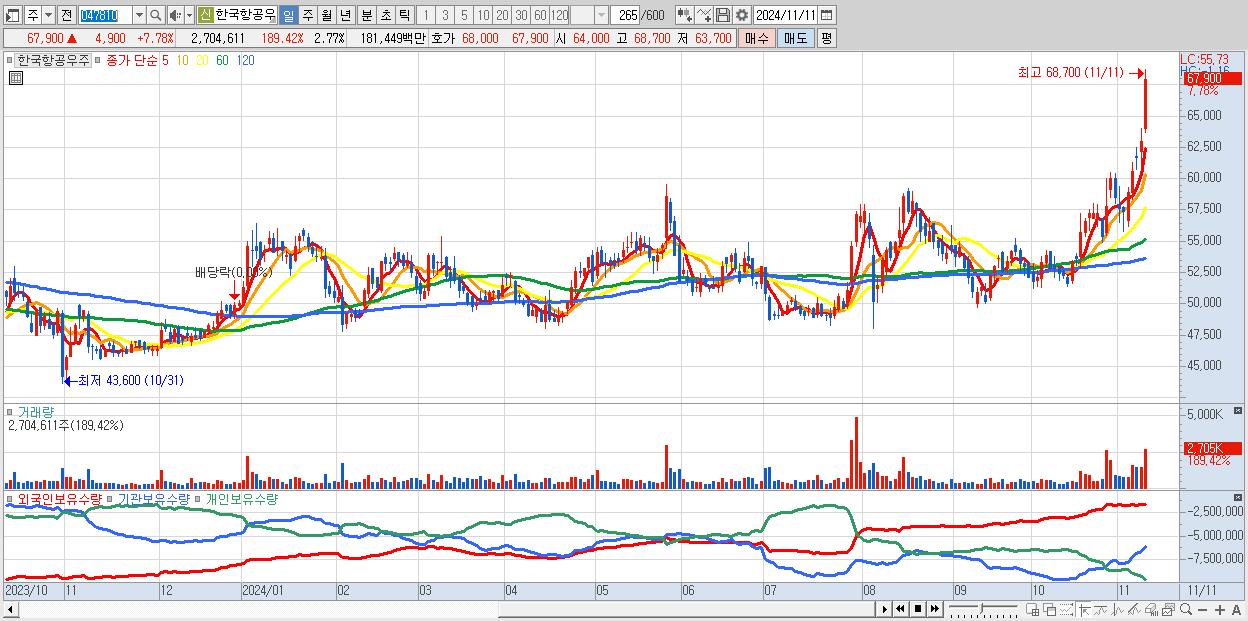
Task: Click the line chart overlay icon
Action: pyautogui.click(x=1100, y=610)
